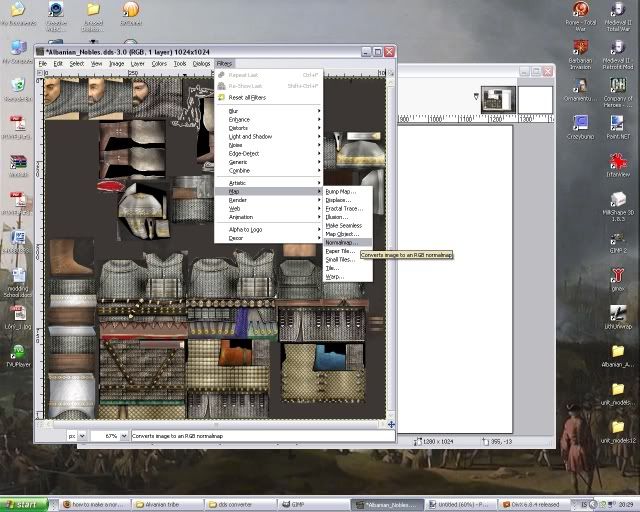Open the CrazyBump desktop shortcut
The image size is (640, 512).
pyautogui.click(x=580, y=124)
